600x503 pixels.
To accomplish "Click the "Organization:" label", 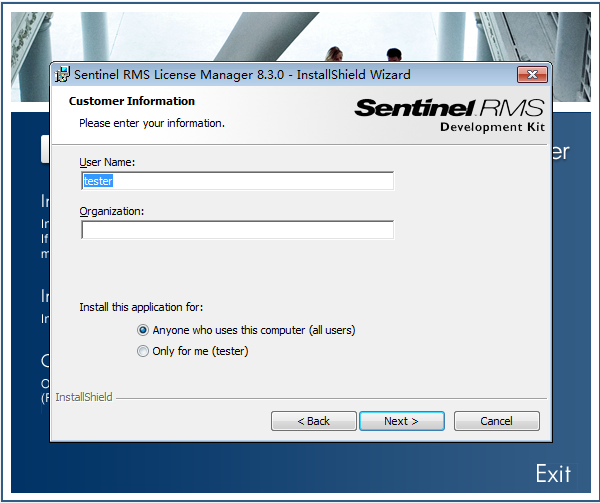I will pyautogui.click(x=112, y=211).
